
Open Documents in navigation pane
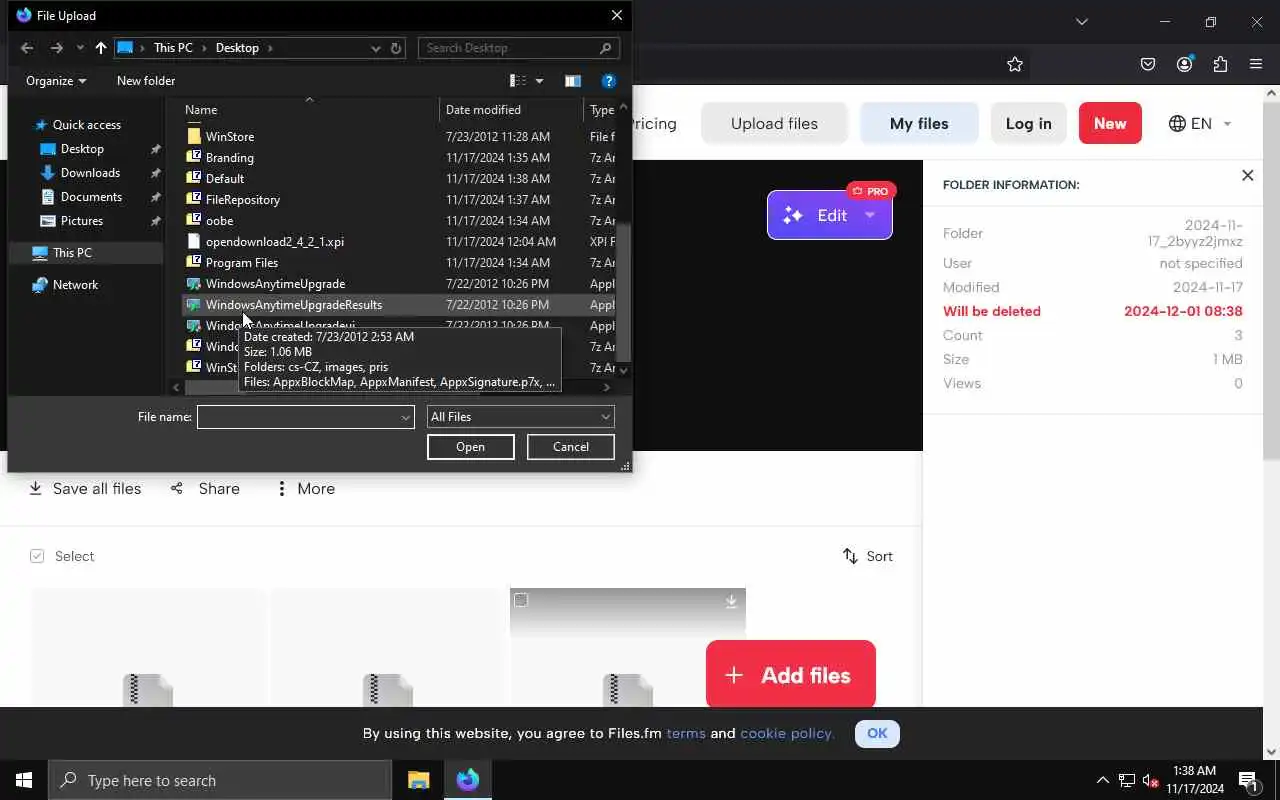click(91, 197)
